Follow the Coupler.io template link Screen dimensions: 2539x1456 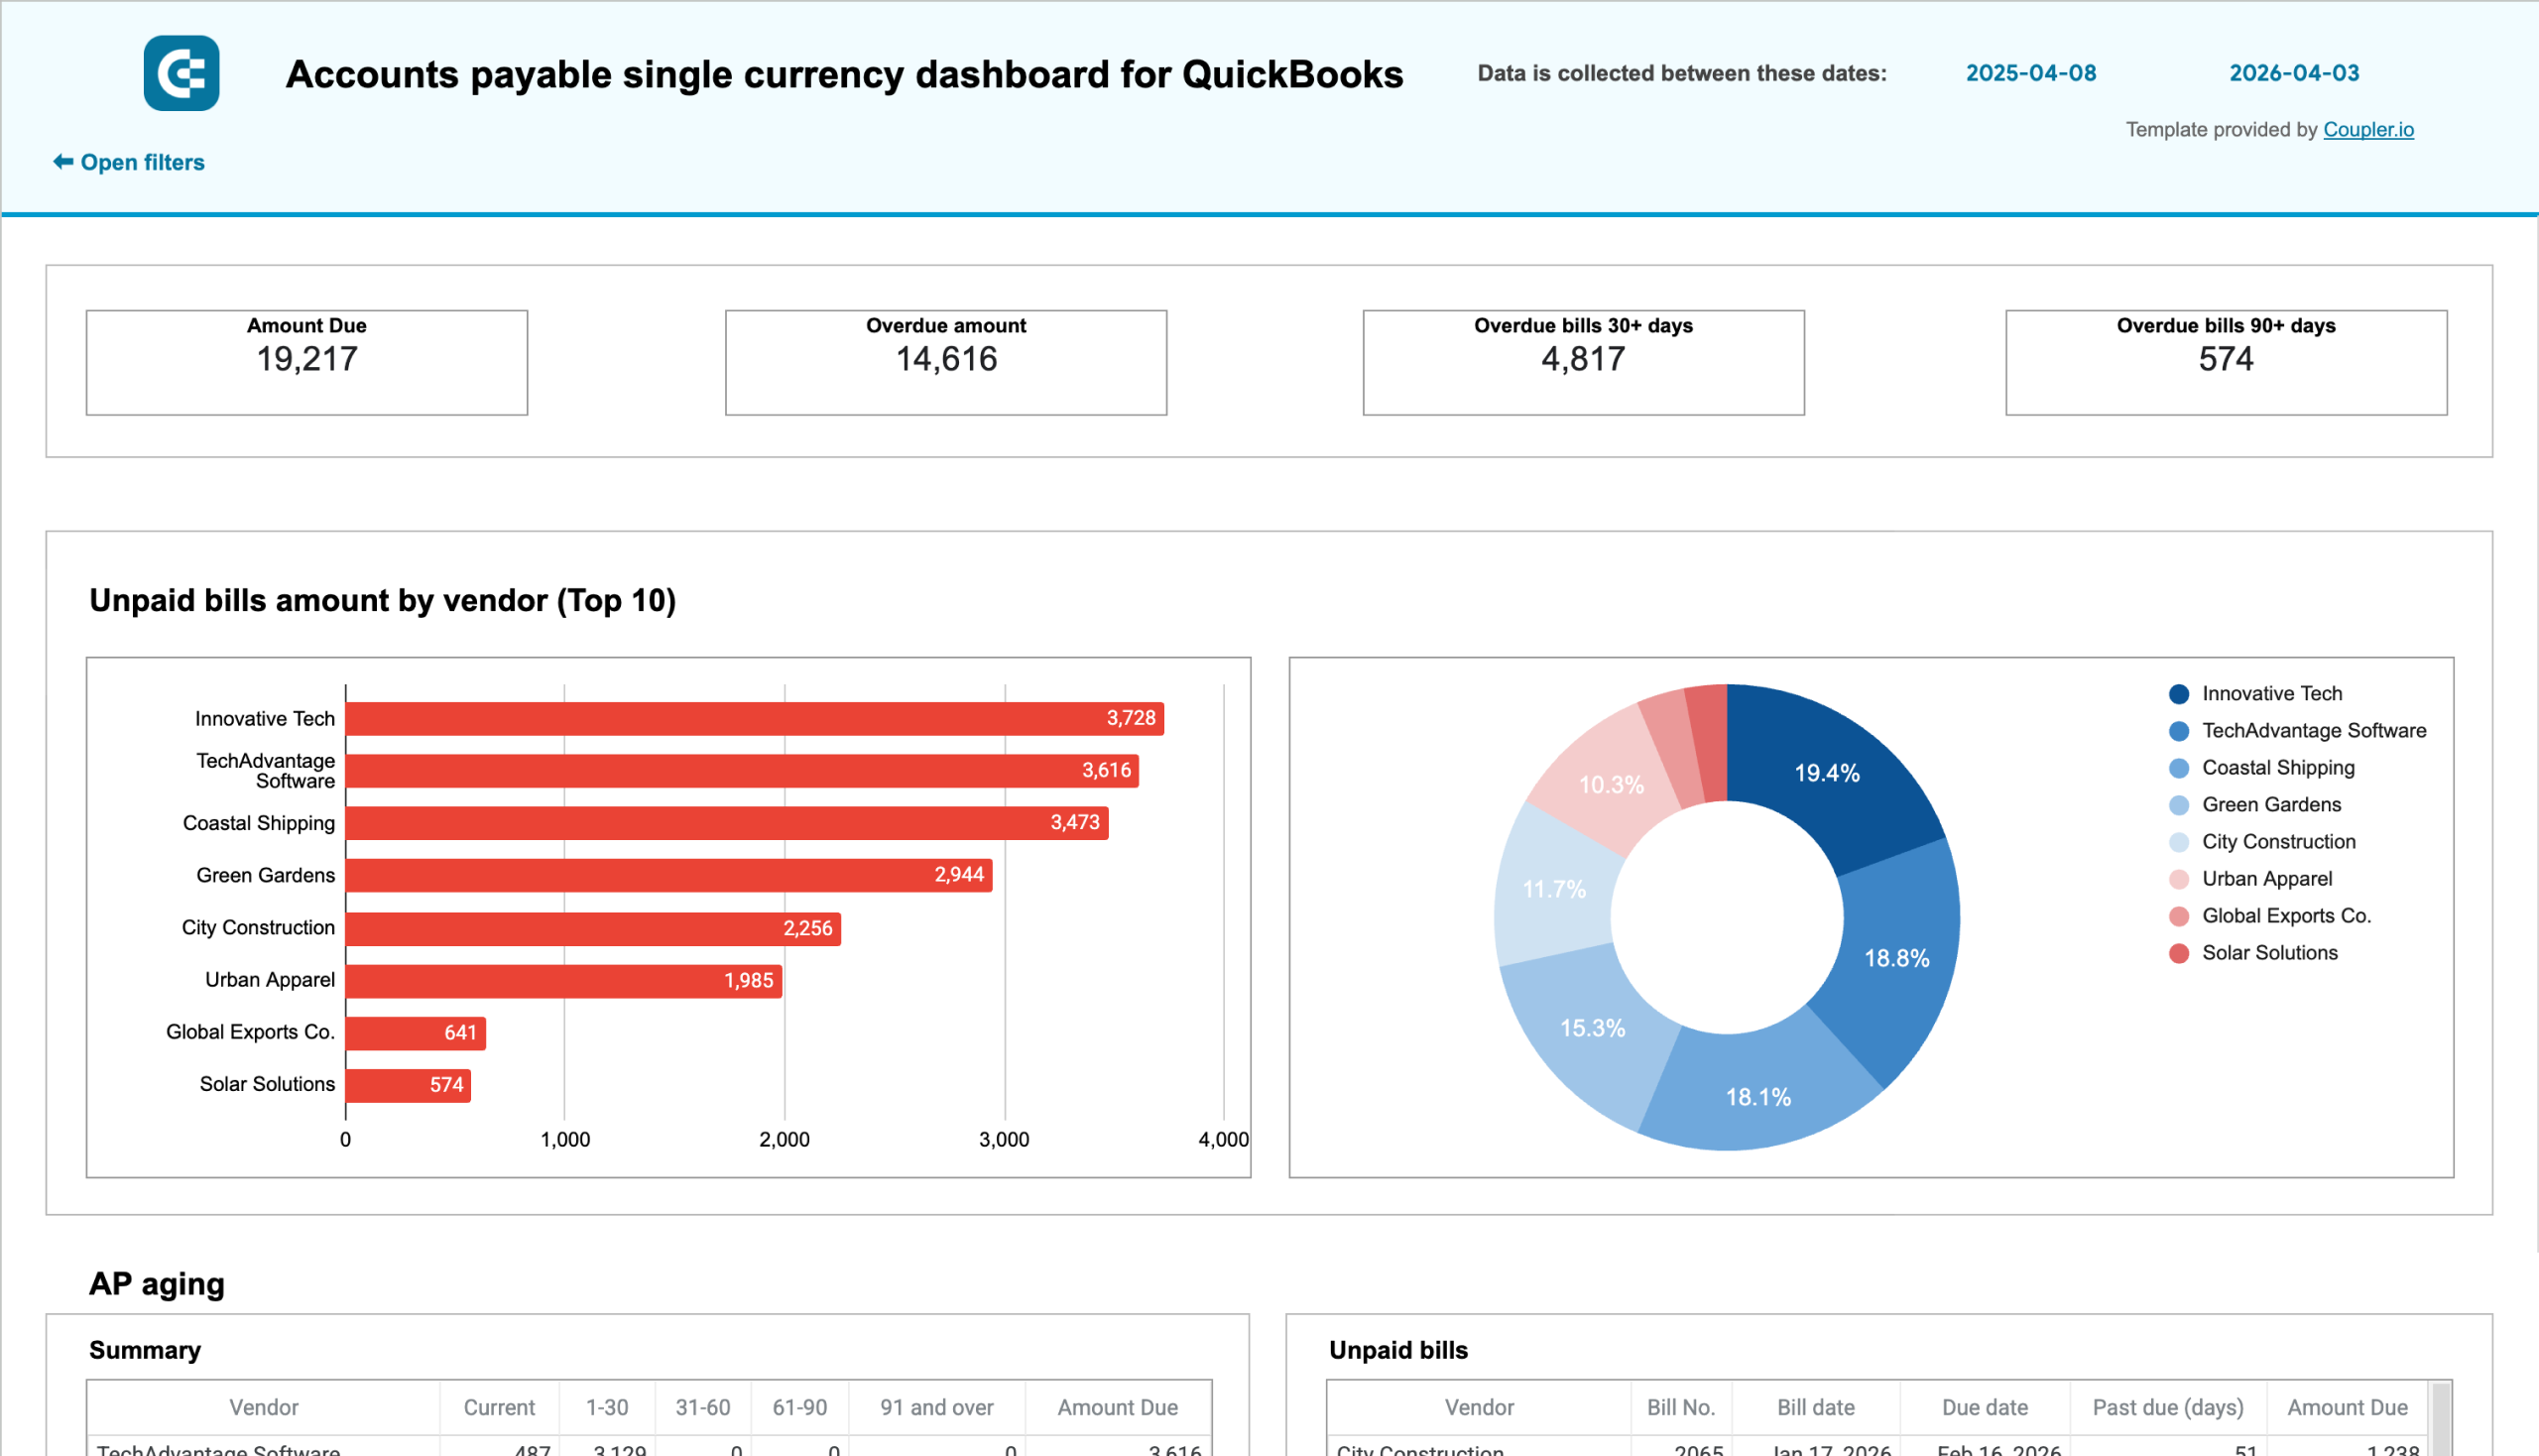click(x=2369, y=130)
